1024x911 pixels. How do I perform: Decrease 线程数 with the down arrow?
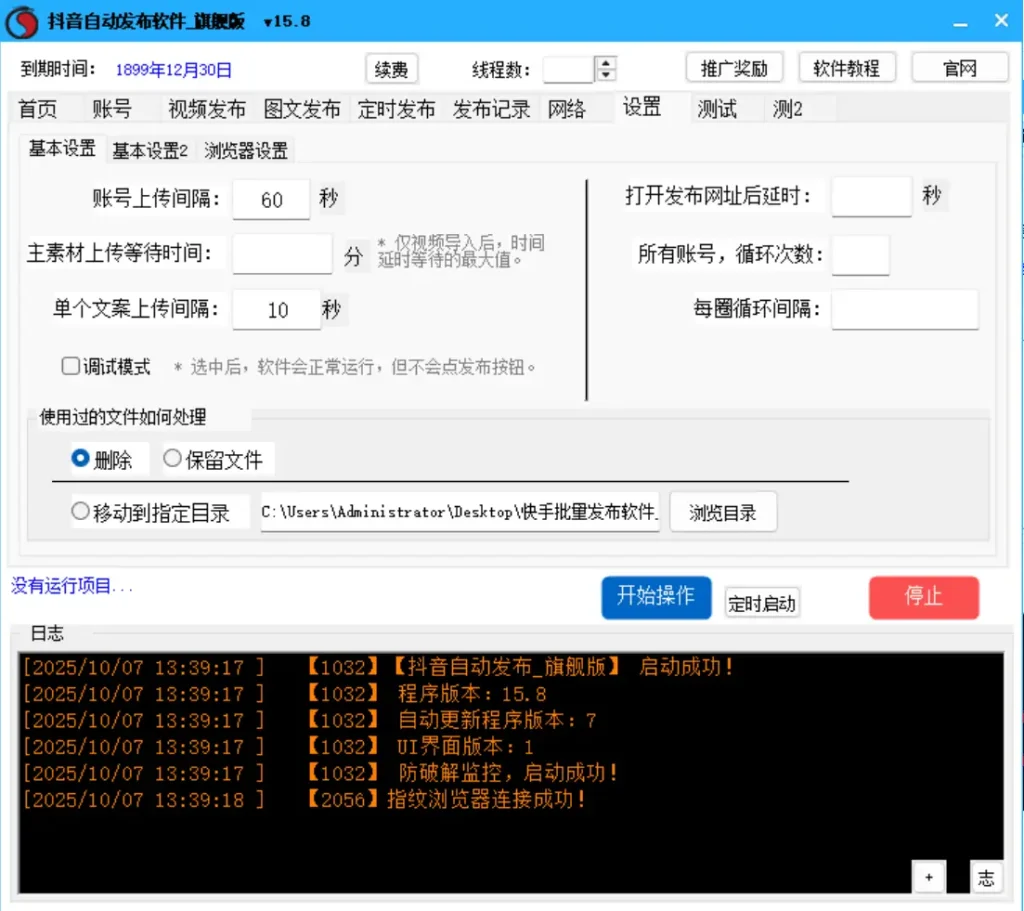pos(605,75)
